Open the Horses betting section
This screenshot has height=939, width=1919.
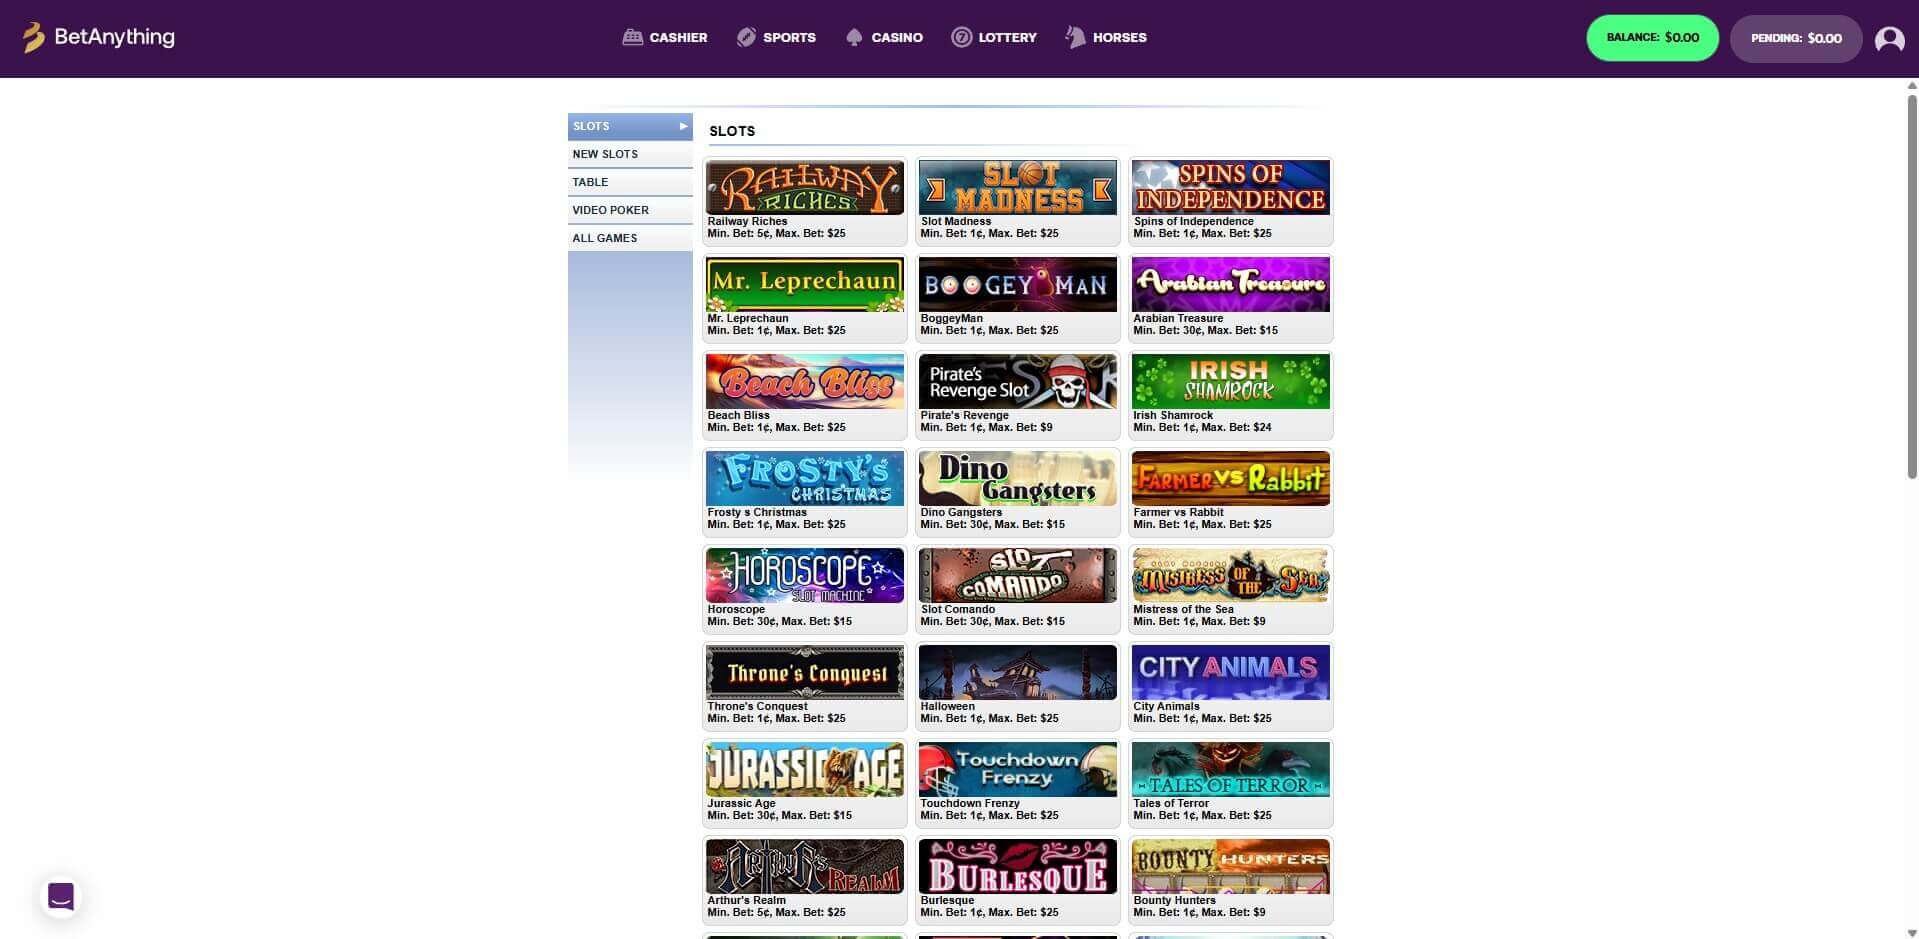[1075, 37]
